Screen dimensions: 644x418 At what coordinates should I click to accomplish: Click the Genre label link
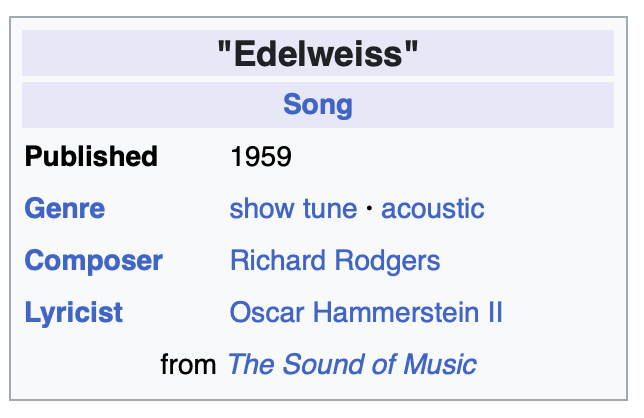64,209
